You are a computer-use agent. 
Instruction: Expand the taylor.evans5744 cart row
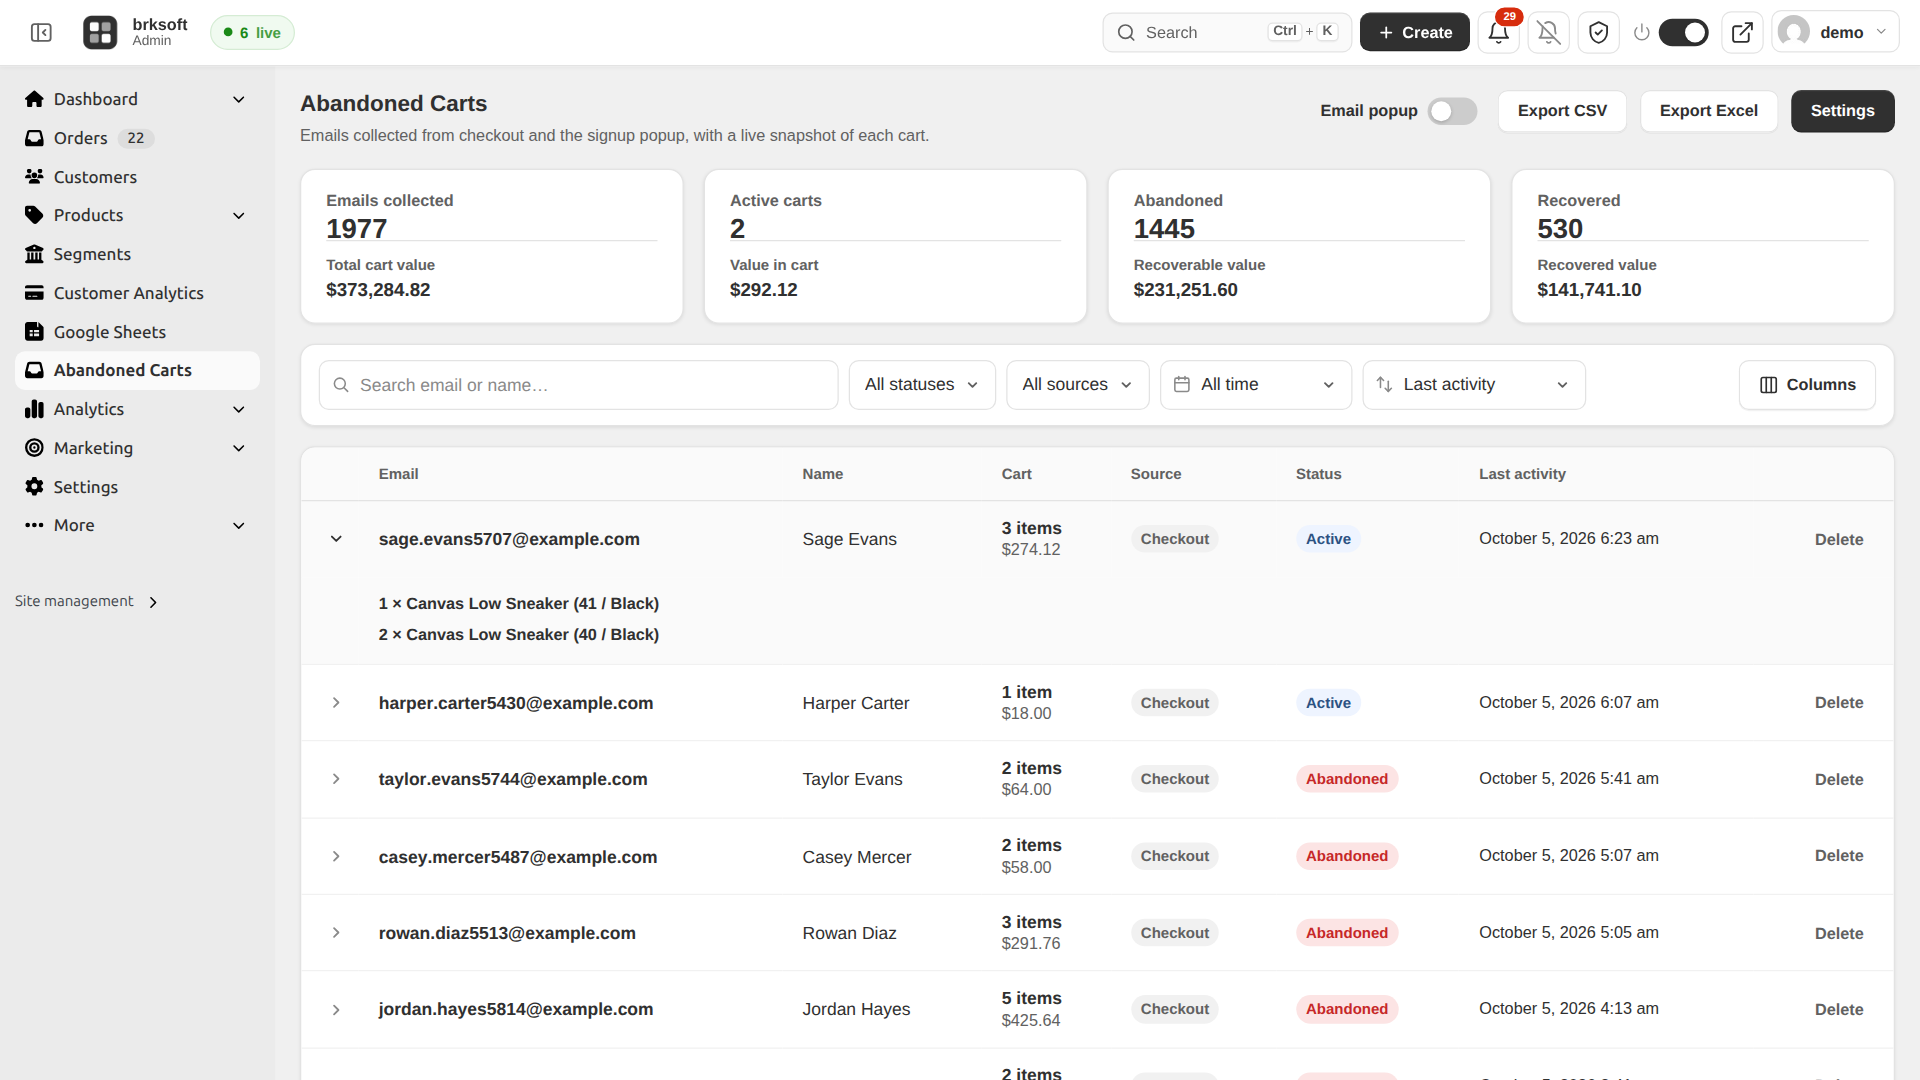point(336,779)
